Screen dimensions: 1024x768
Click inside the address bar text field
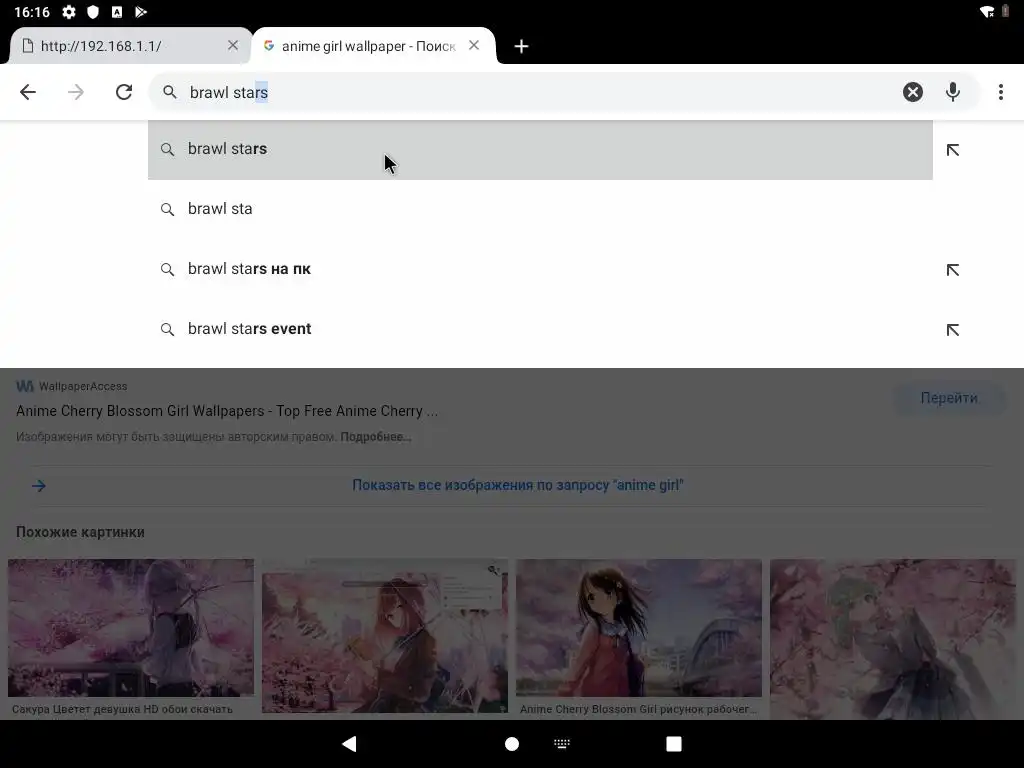pyautogui.click(x=542, y=92)
